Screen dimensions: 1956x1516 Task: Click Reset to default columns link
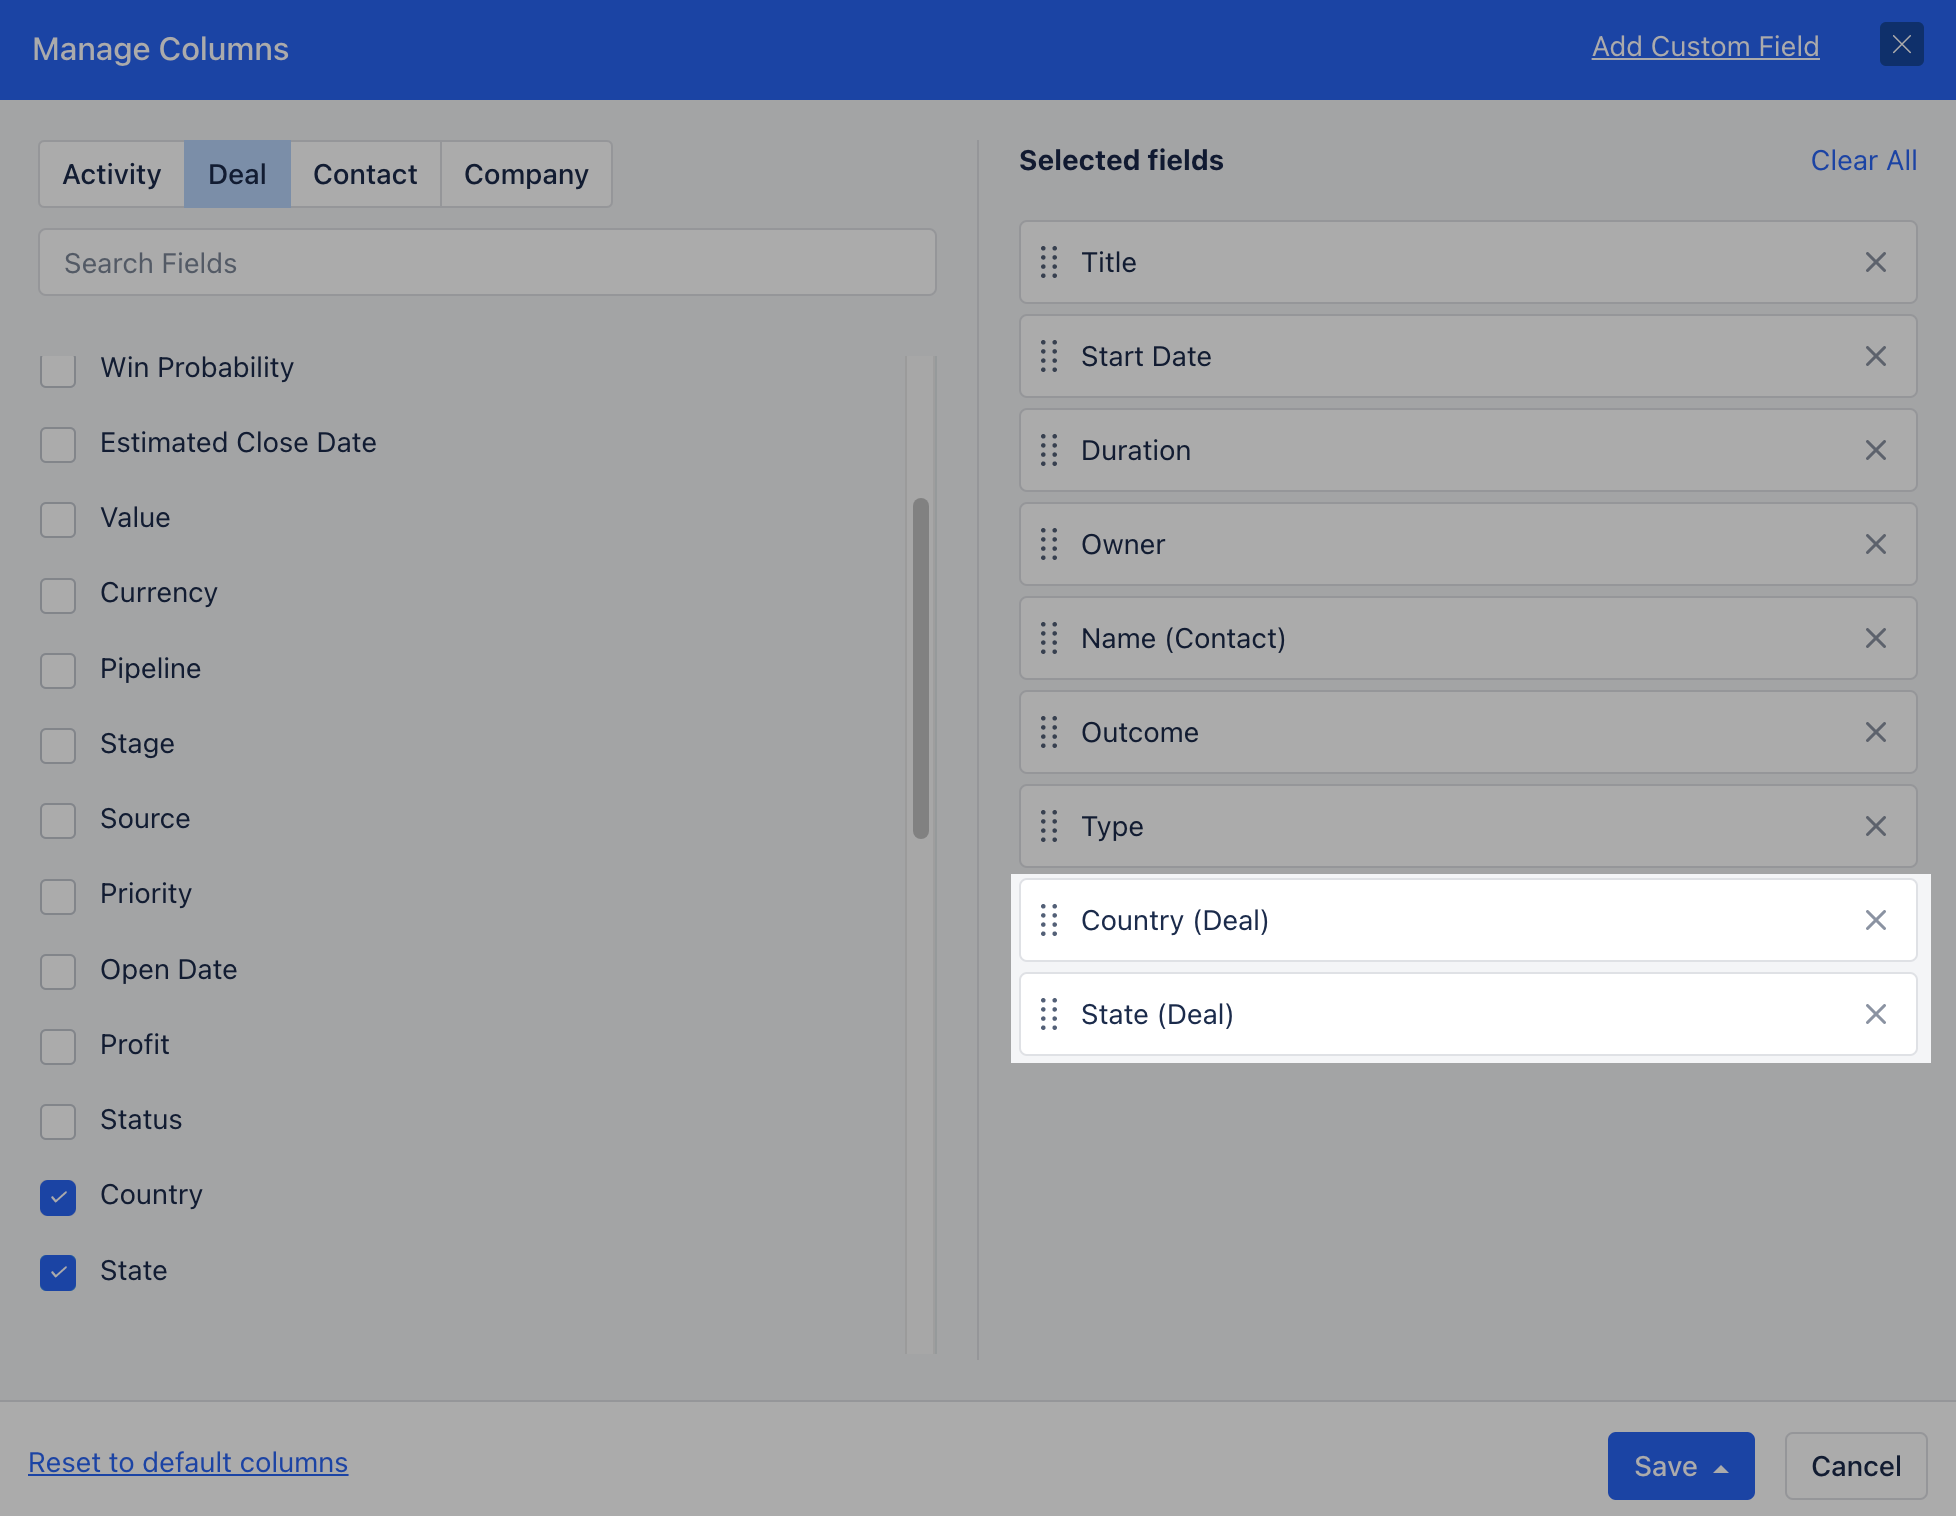point(188,1462)
